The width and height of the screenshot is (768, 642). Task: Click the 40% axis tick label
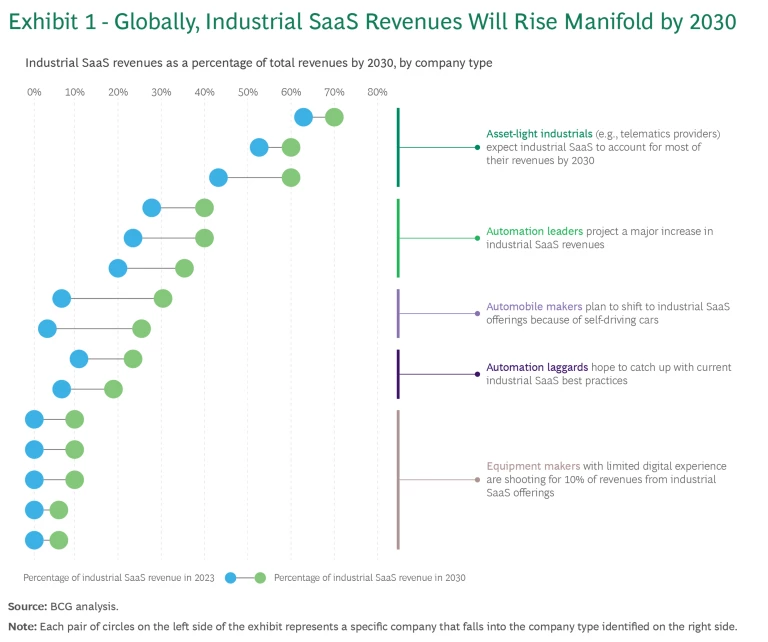205,92
